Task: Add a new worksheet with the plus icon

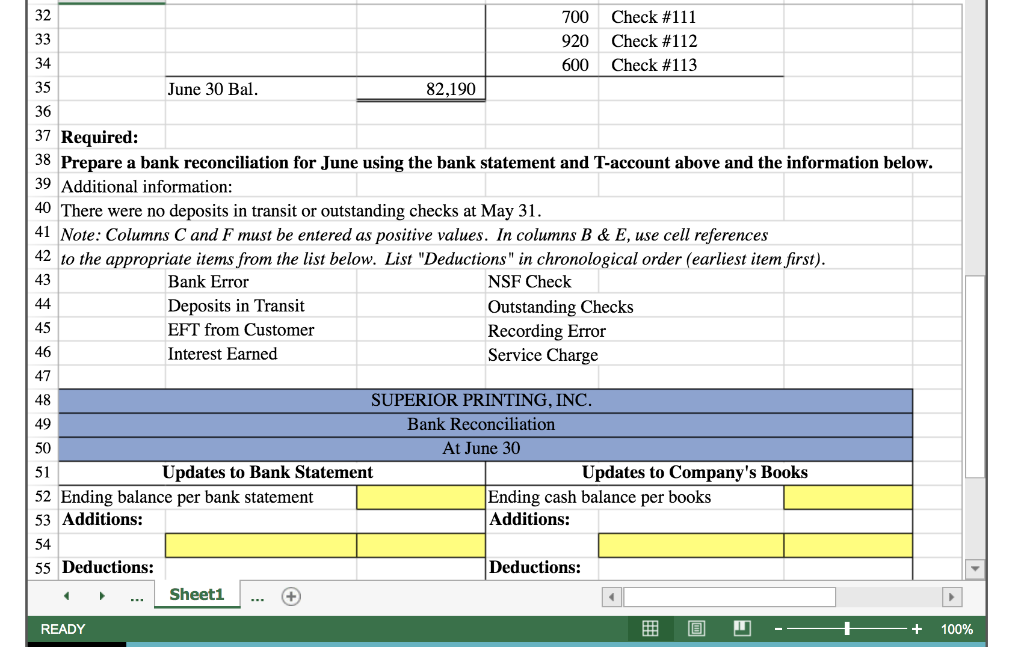Action: click(x=290, y=595)
